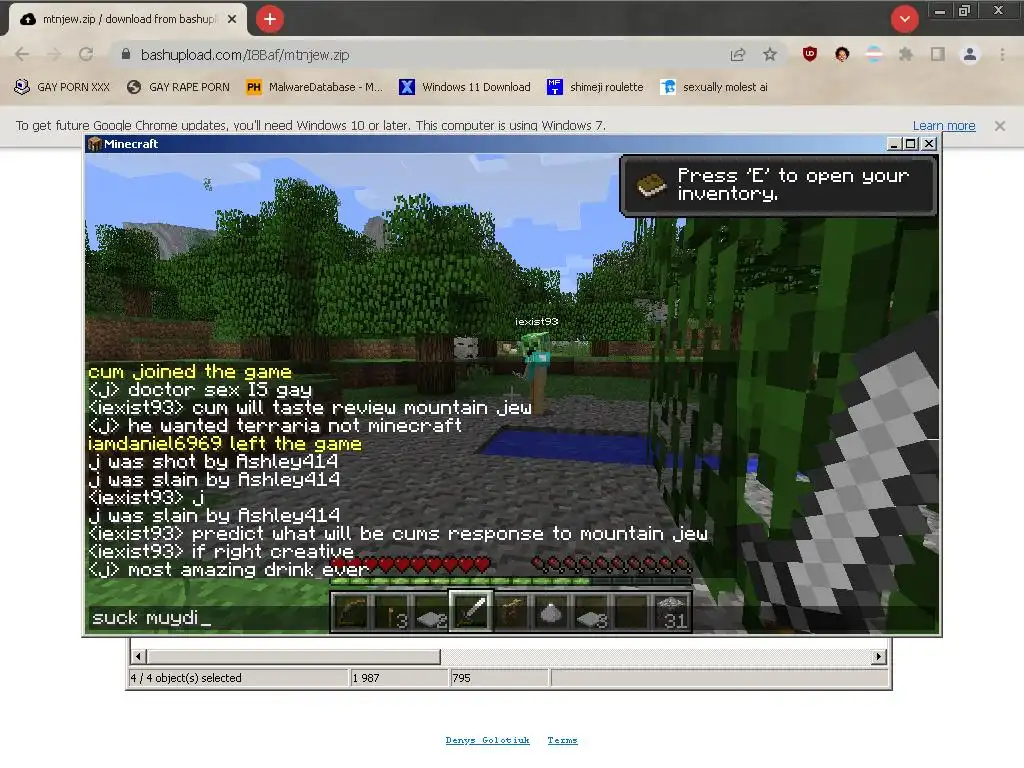Click 'he wanted terraria not minecraft' chat line

pyautogui.click(x=275, y=426)
